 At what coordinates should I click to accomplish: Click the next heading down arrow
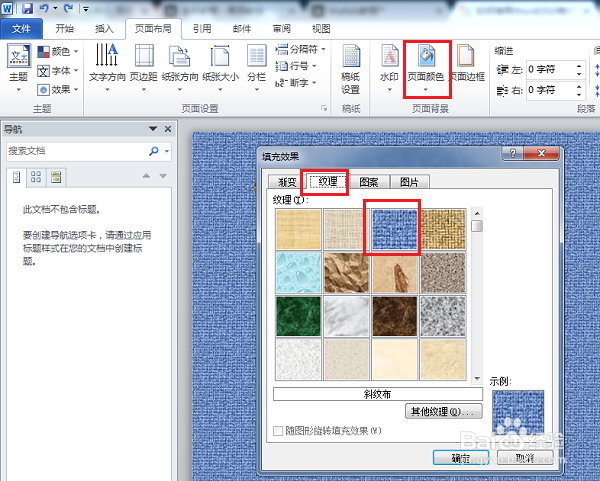[x=163, y=176]
